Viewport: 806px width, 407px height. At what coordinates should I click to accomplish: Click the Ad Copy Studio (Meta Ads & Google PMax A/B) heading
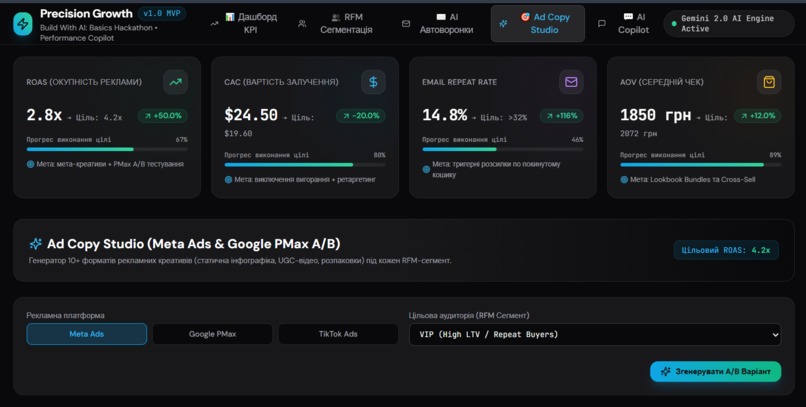pyautogui.click(x=194, y=244)
